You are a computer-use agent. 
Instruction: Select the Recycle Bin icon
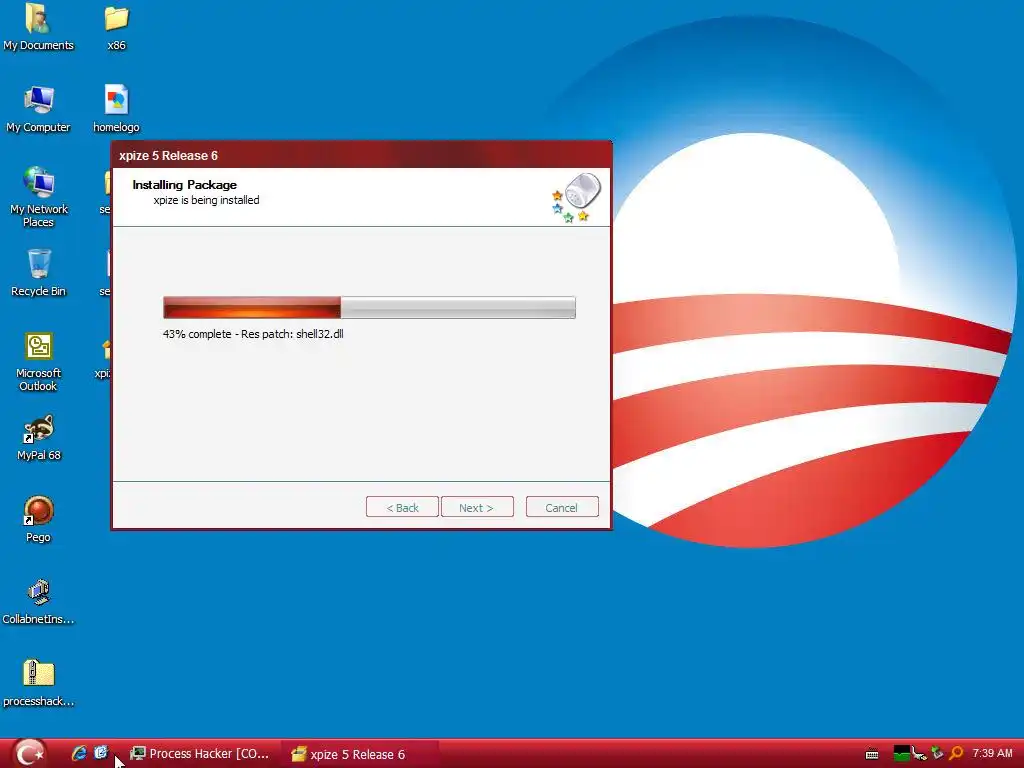[39, 273]
